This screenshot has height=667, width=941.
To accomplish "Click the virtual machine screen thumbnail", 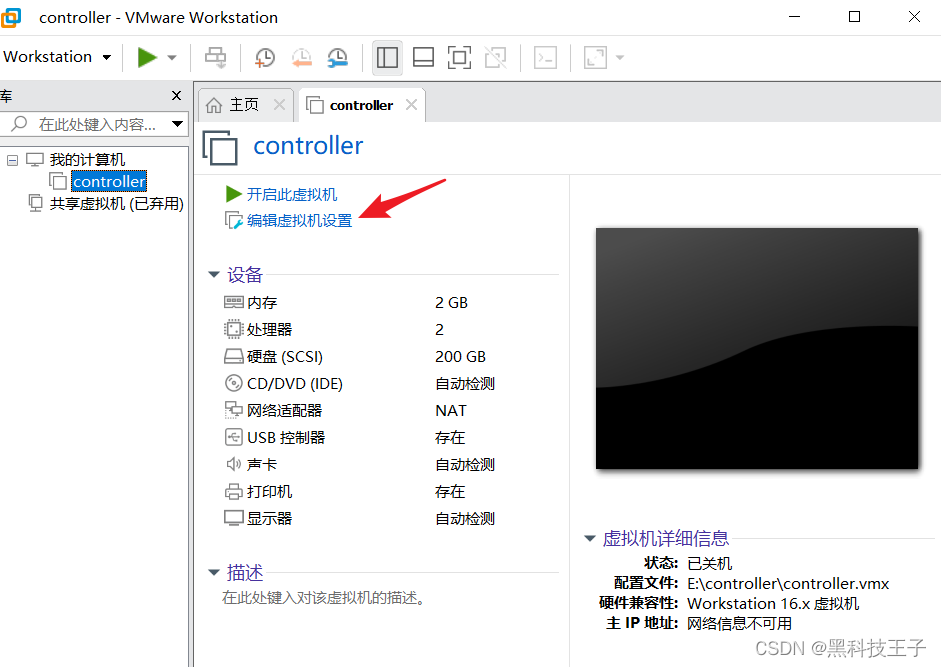I will pos(757,348).
